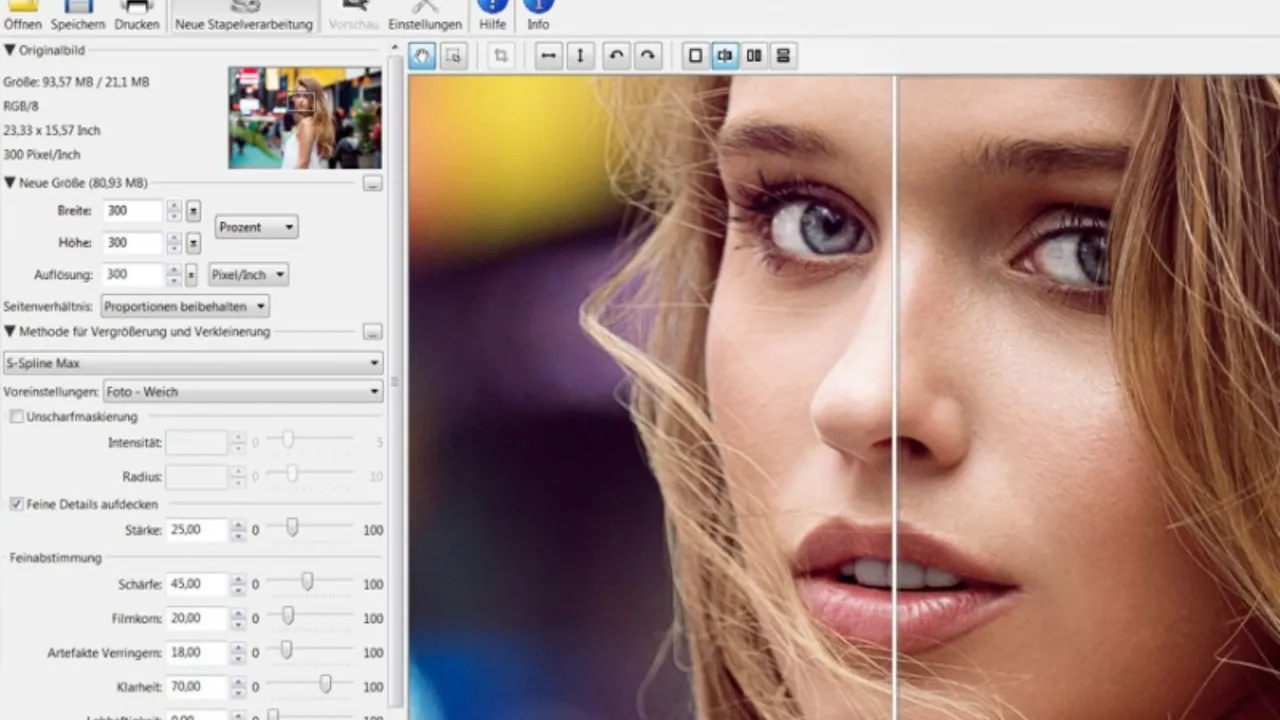Click the Speichern toolbar button
Viewport: 1280px width, 720px height.
tap(78, 15)
